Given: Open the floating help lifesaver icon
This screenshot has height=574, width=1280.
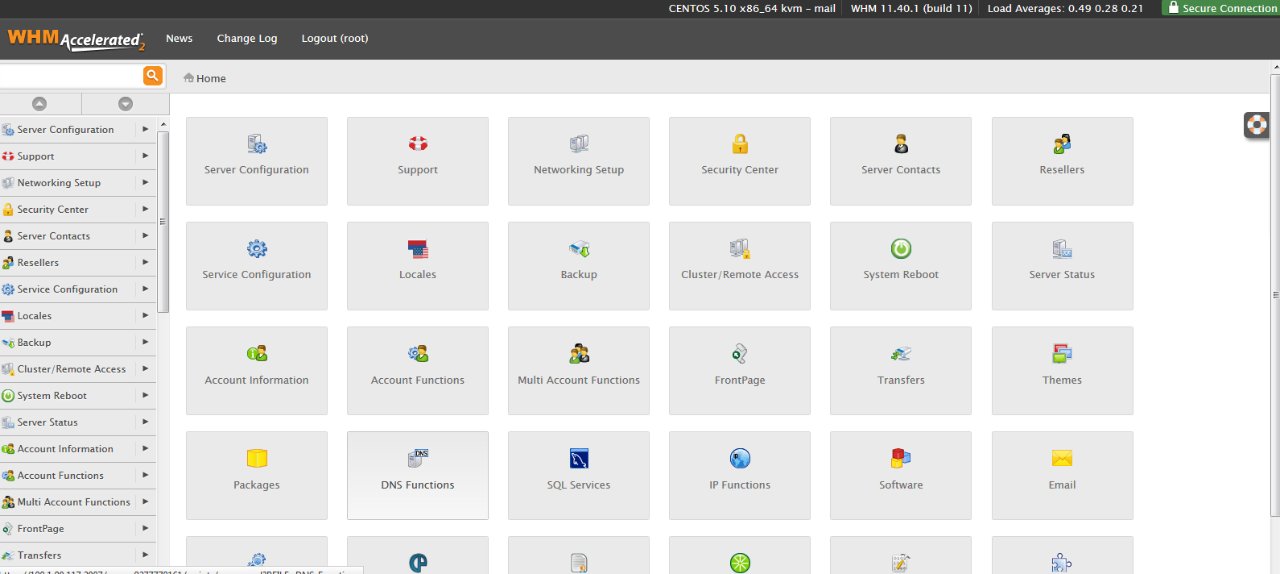Looking at the screenshot, I should click(x=1256, y=125).
